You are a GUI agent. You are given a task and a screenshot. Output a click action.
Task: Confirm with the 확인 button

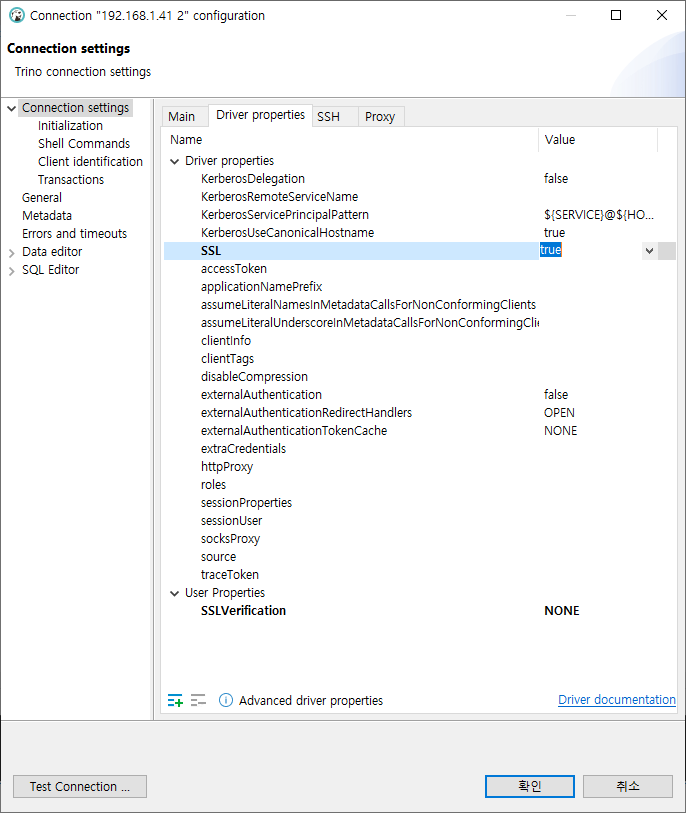529,787
